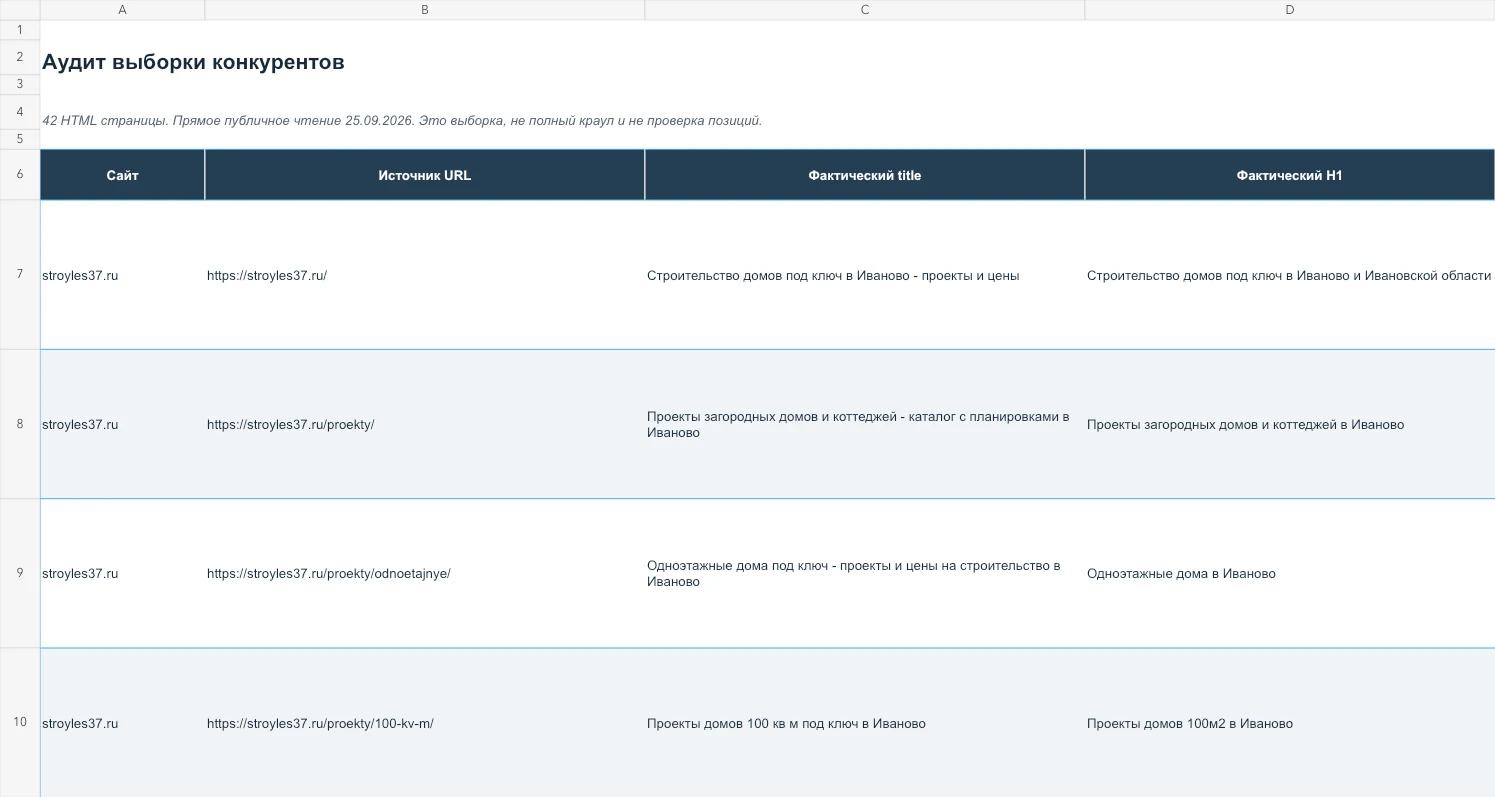Open the https://stroyles37.ru/proekty/ URL cell

point(425,424)
